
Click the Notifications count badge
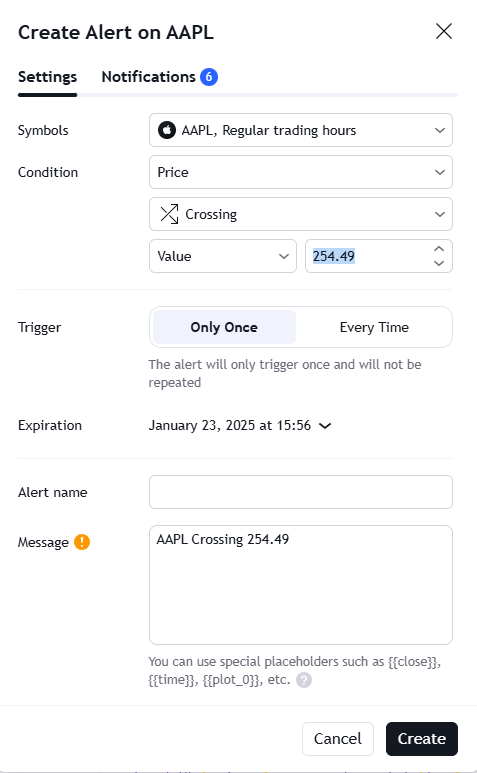click(x=209, y=77)
